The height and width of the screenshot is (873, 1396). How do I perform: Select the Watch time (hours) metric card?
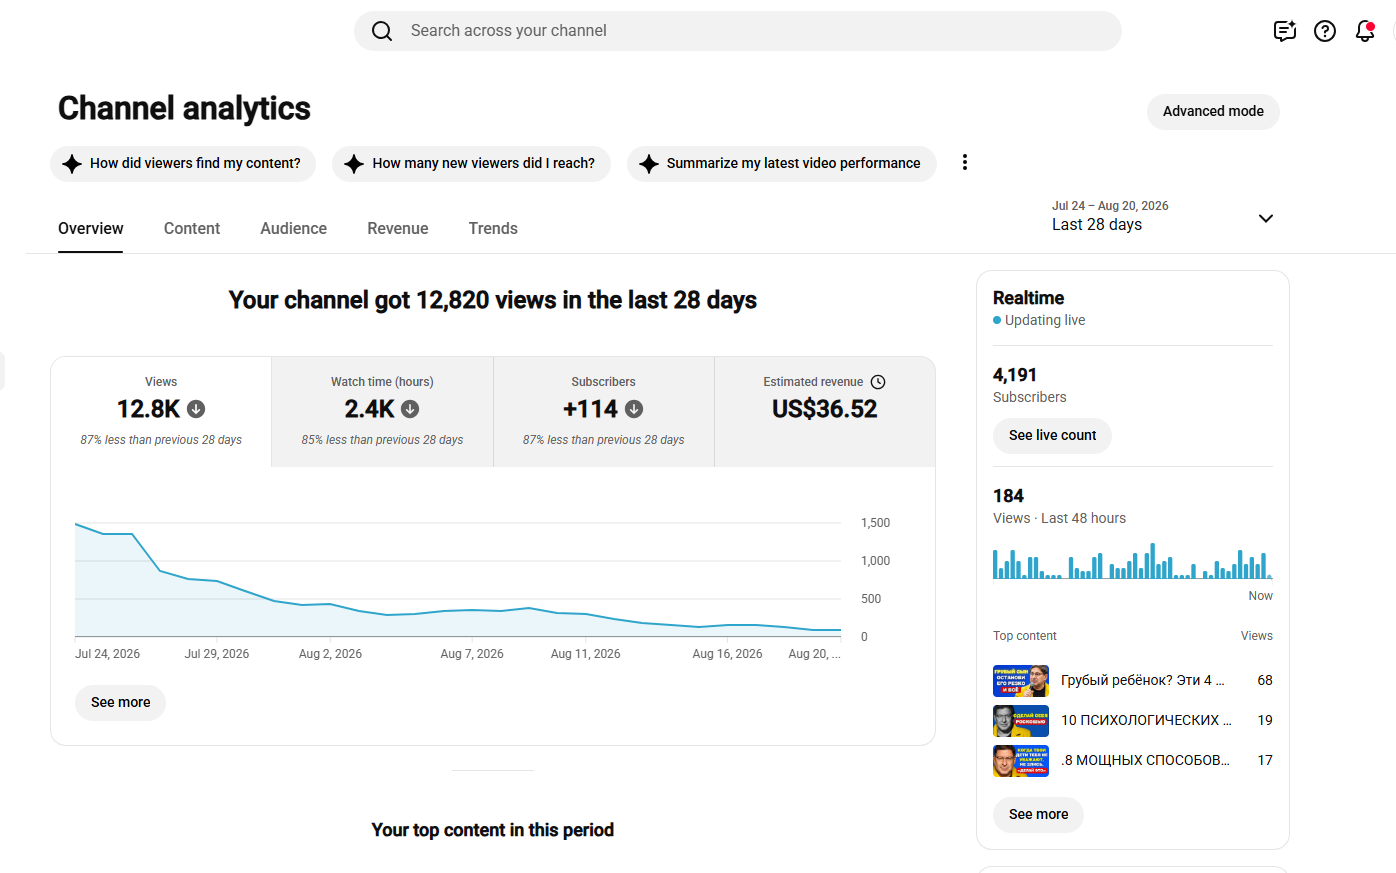pos(382,412)
